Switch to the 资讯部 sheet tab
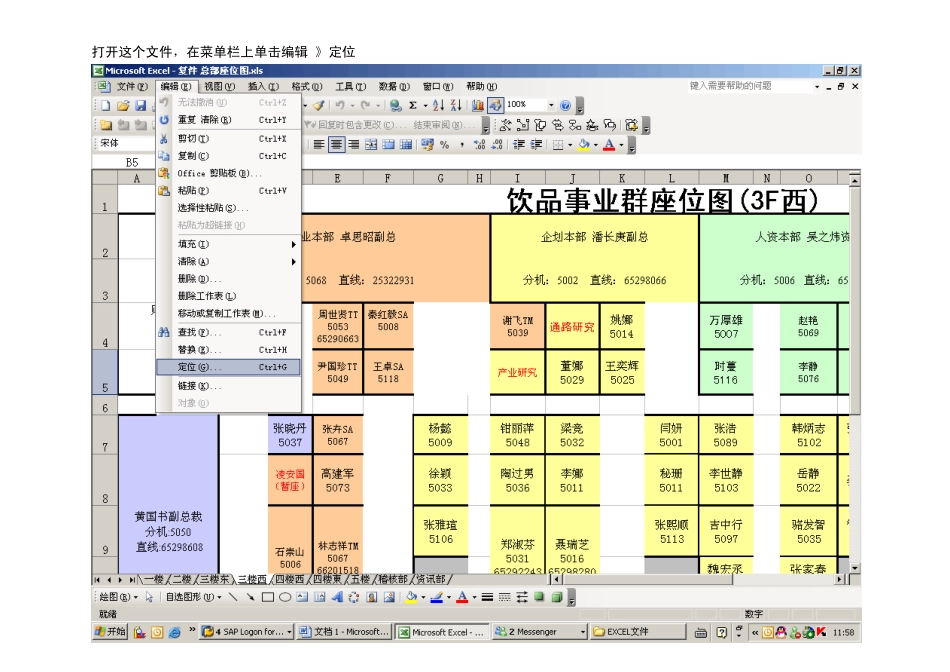The width and height of the screenshot is (950, 672). 432,579
